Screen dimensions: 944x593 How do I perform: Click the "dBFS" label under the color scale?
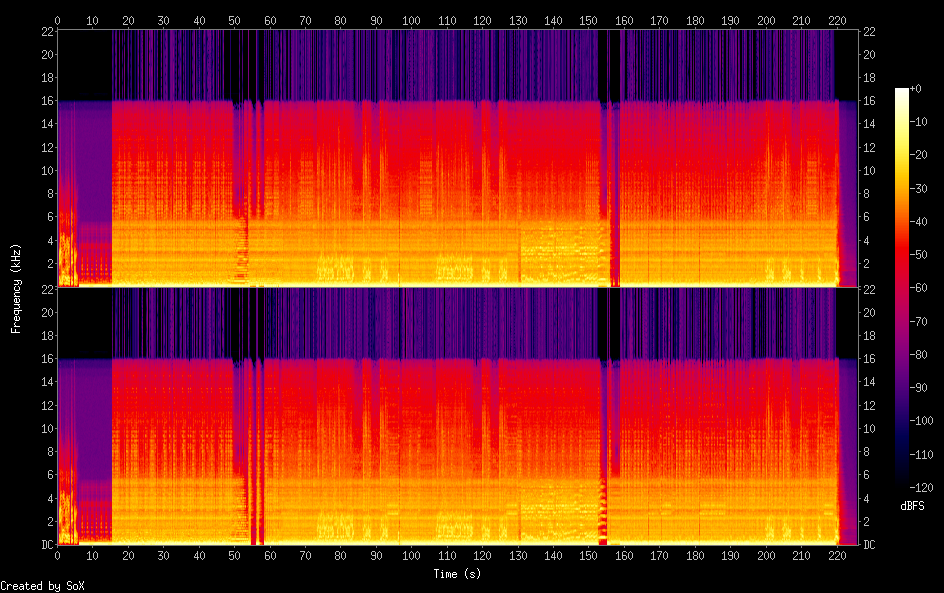click(912, 506)
